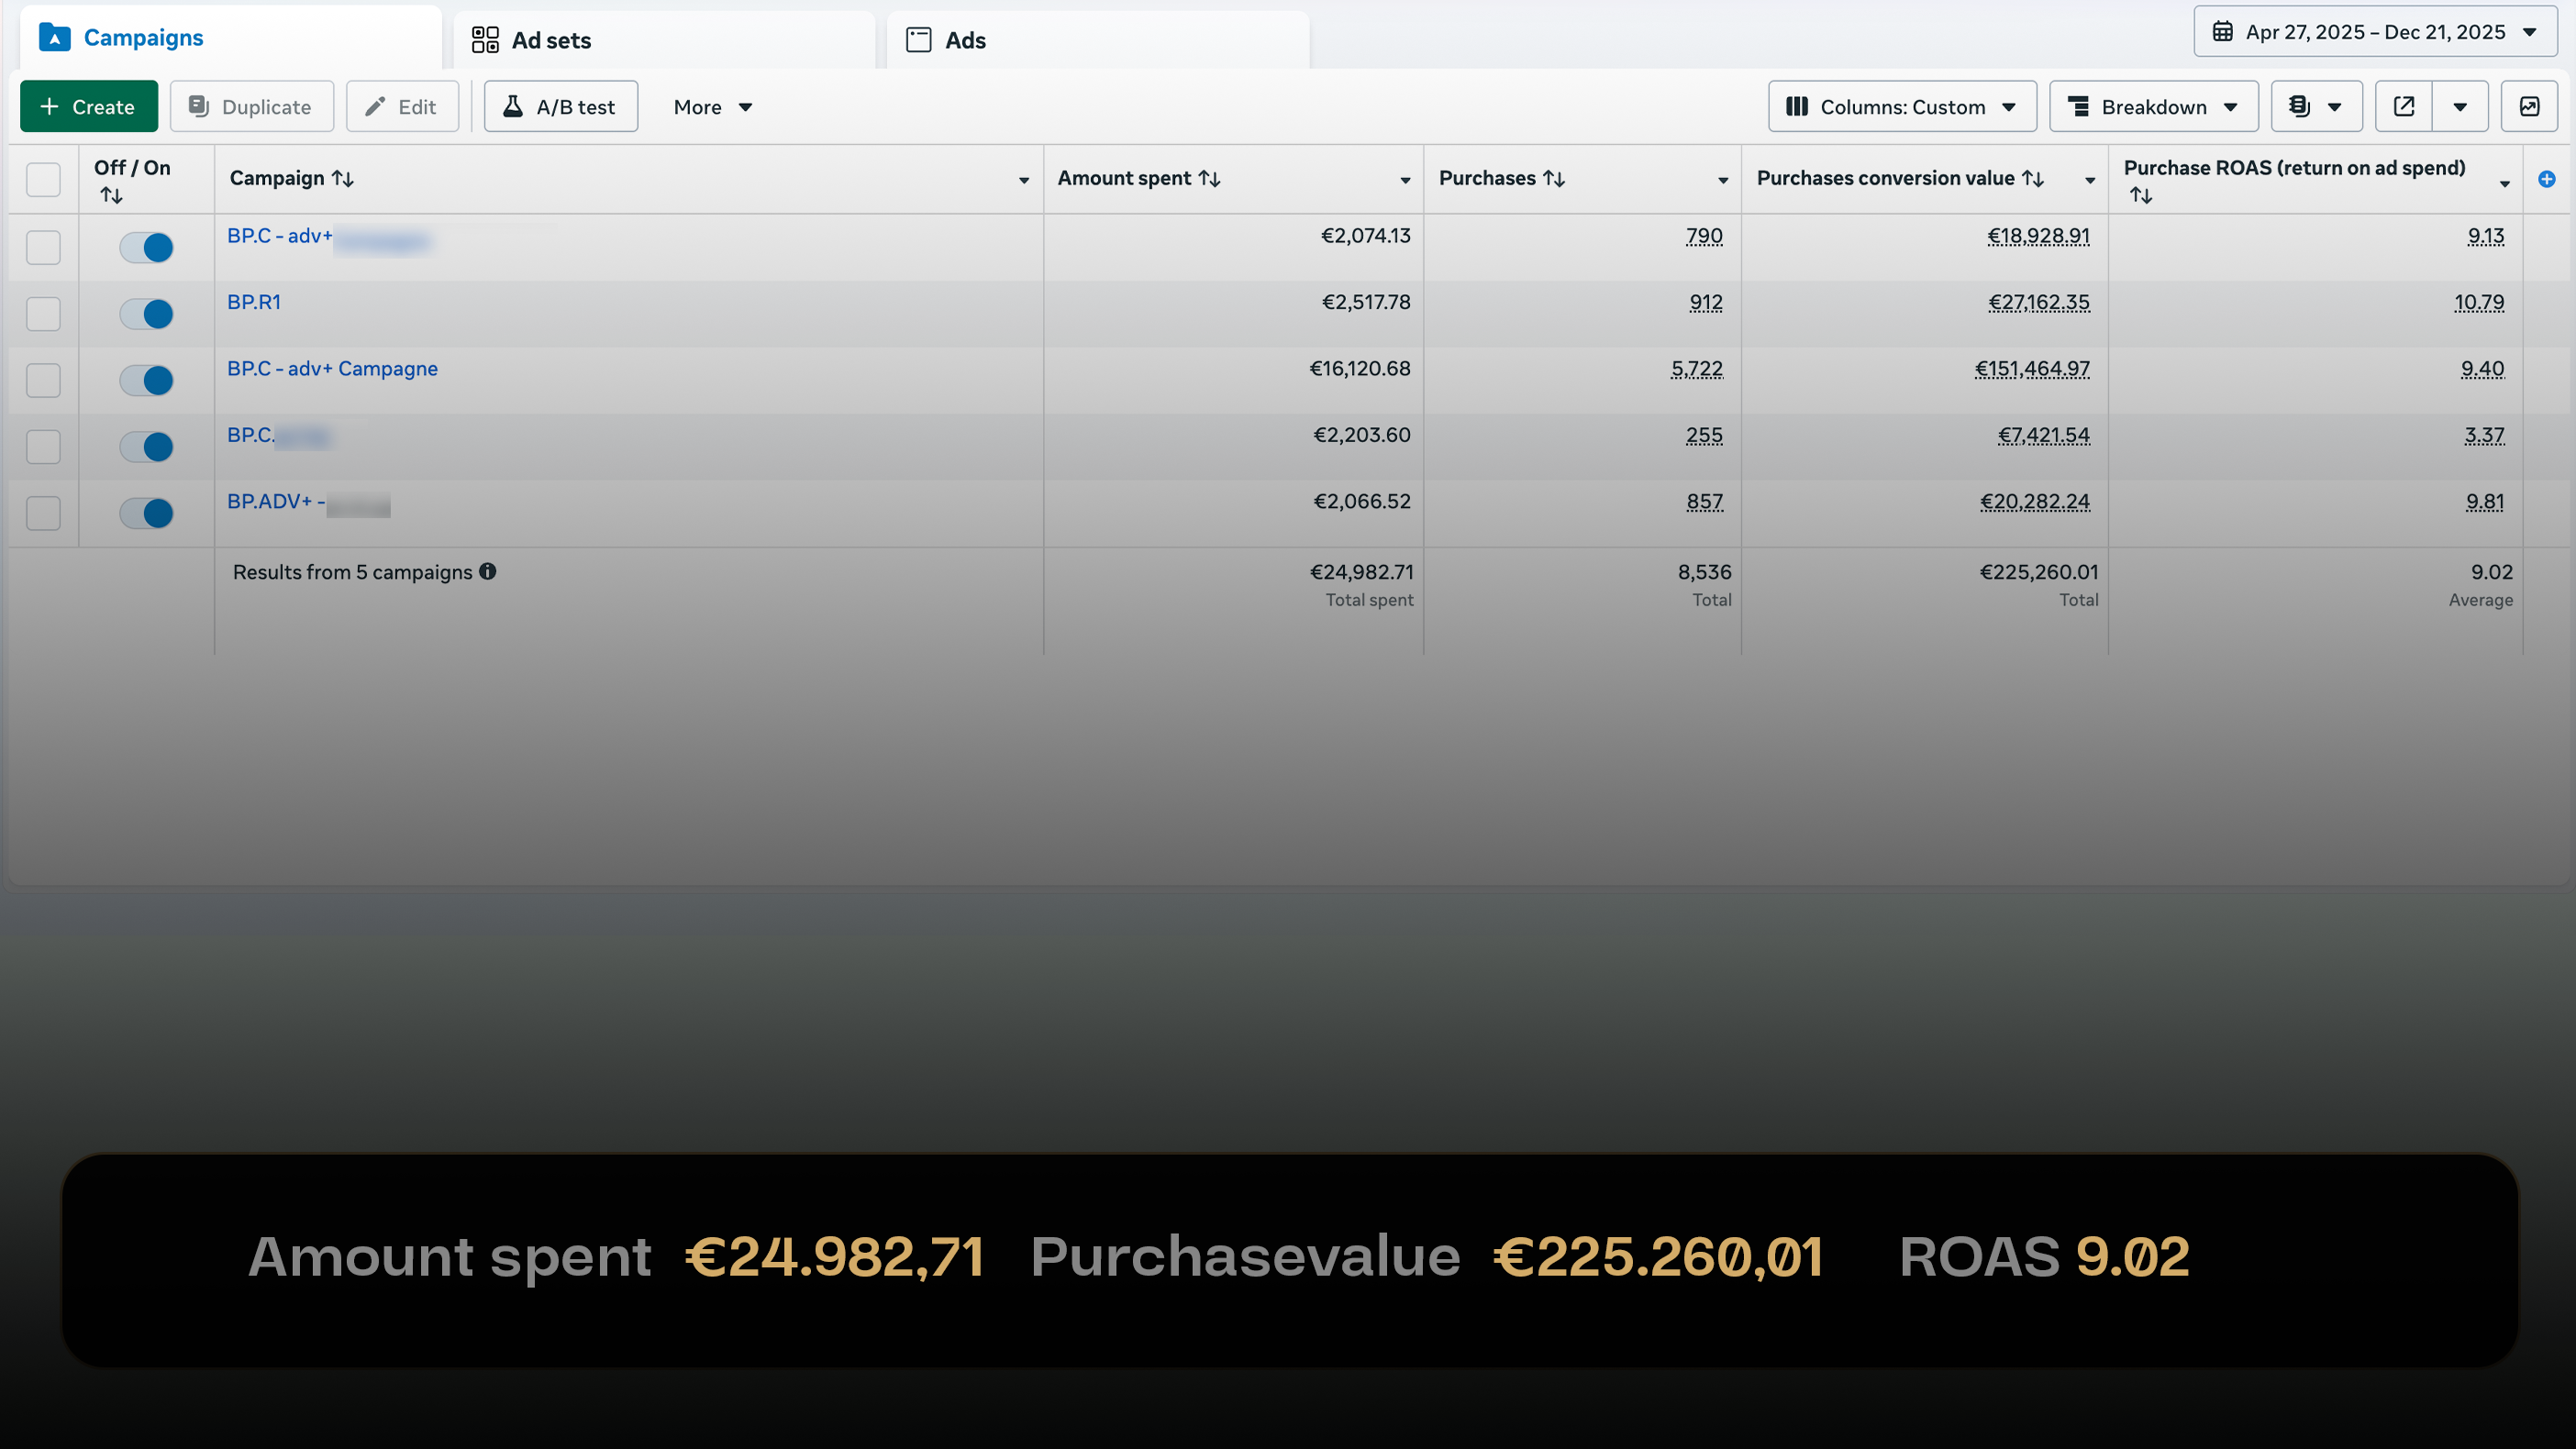The height and width of the screenshot is (1449, 2576).
Task: Open the Columns: Custom dropdown
Action: click(1901, 107)
